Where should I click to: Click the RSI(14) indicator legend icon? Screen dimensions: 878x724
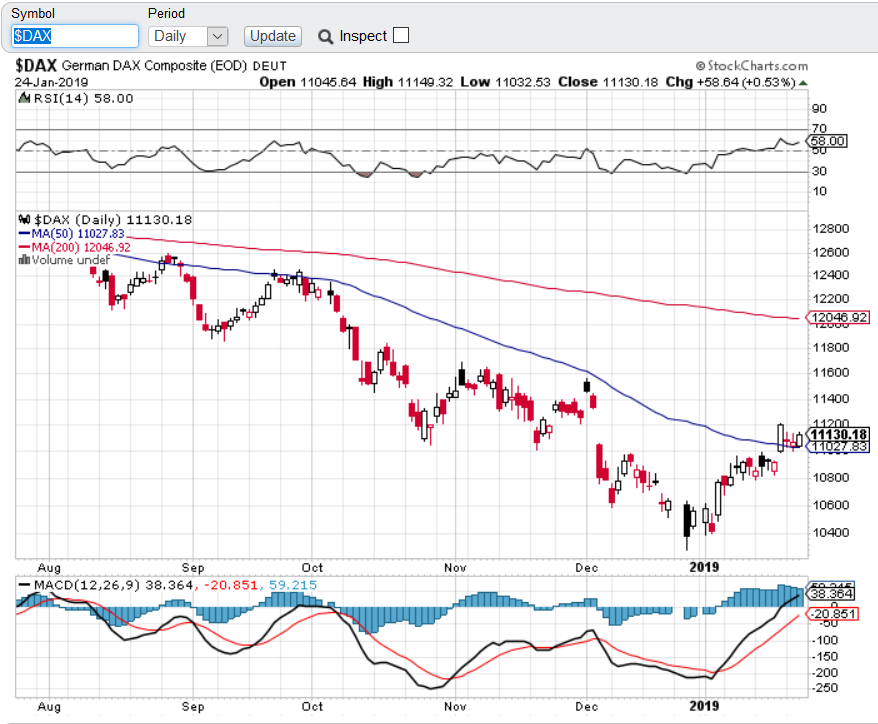24,98
